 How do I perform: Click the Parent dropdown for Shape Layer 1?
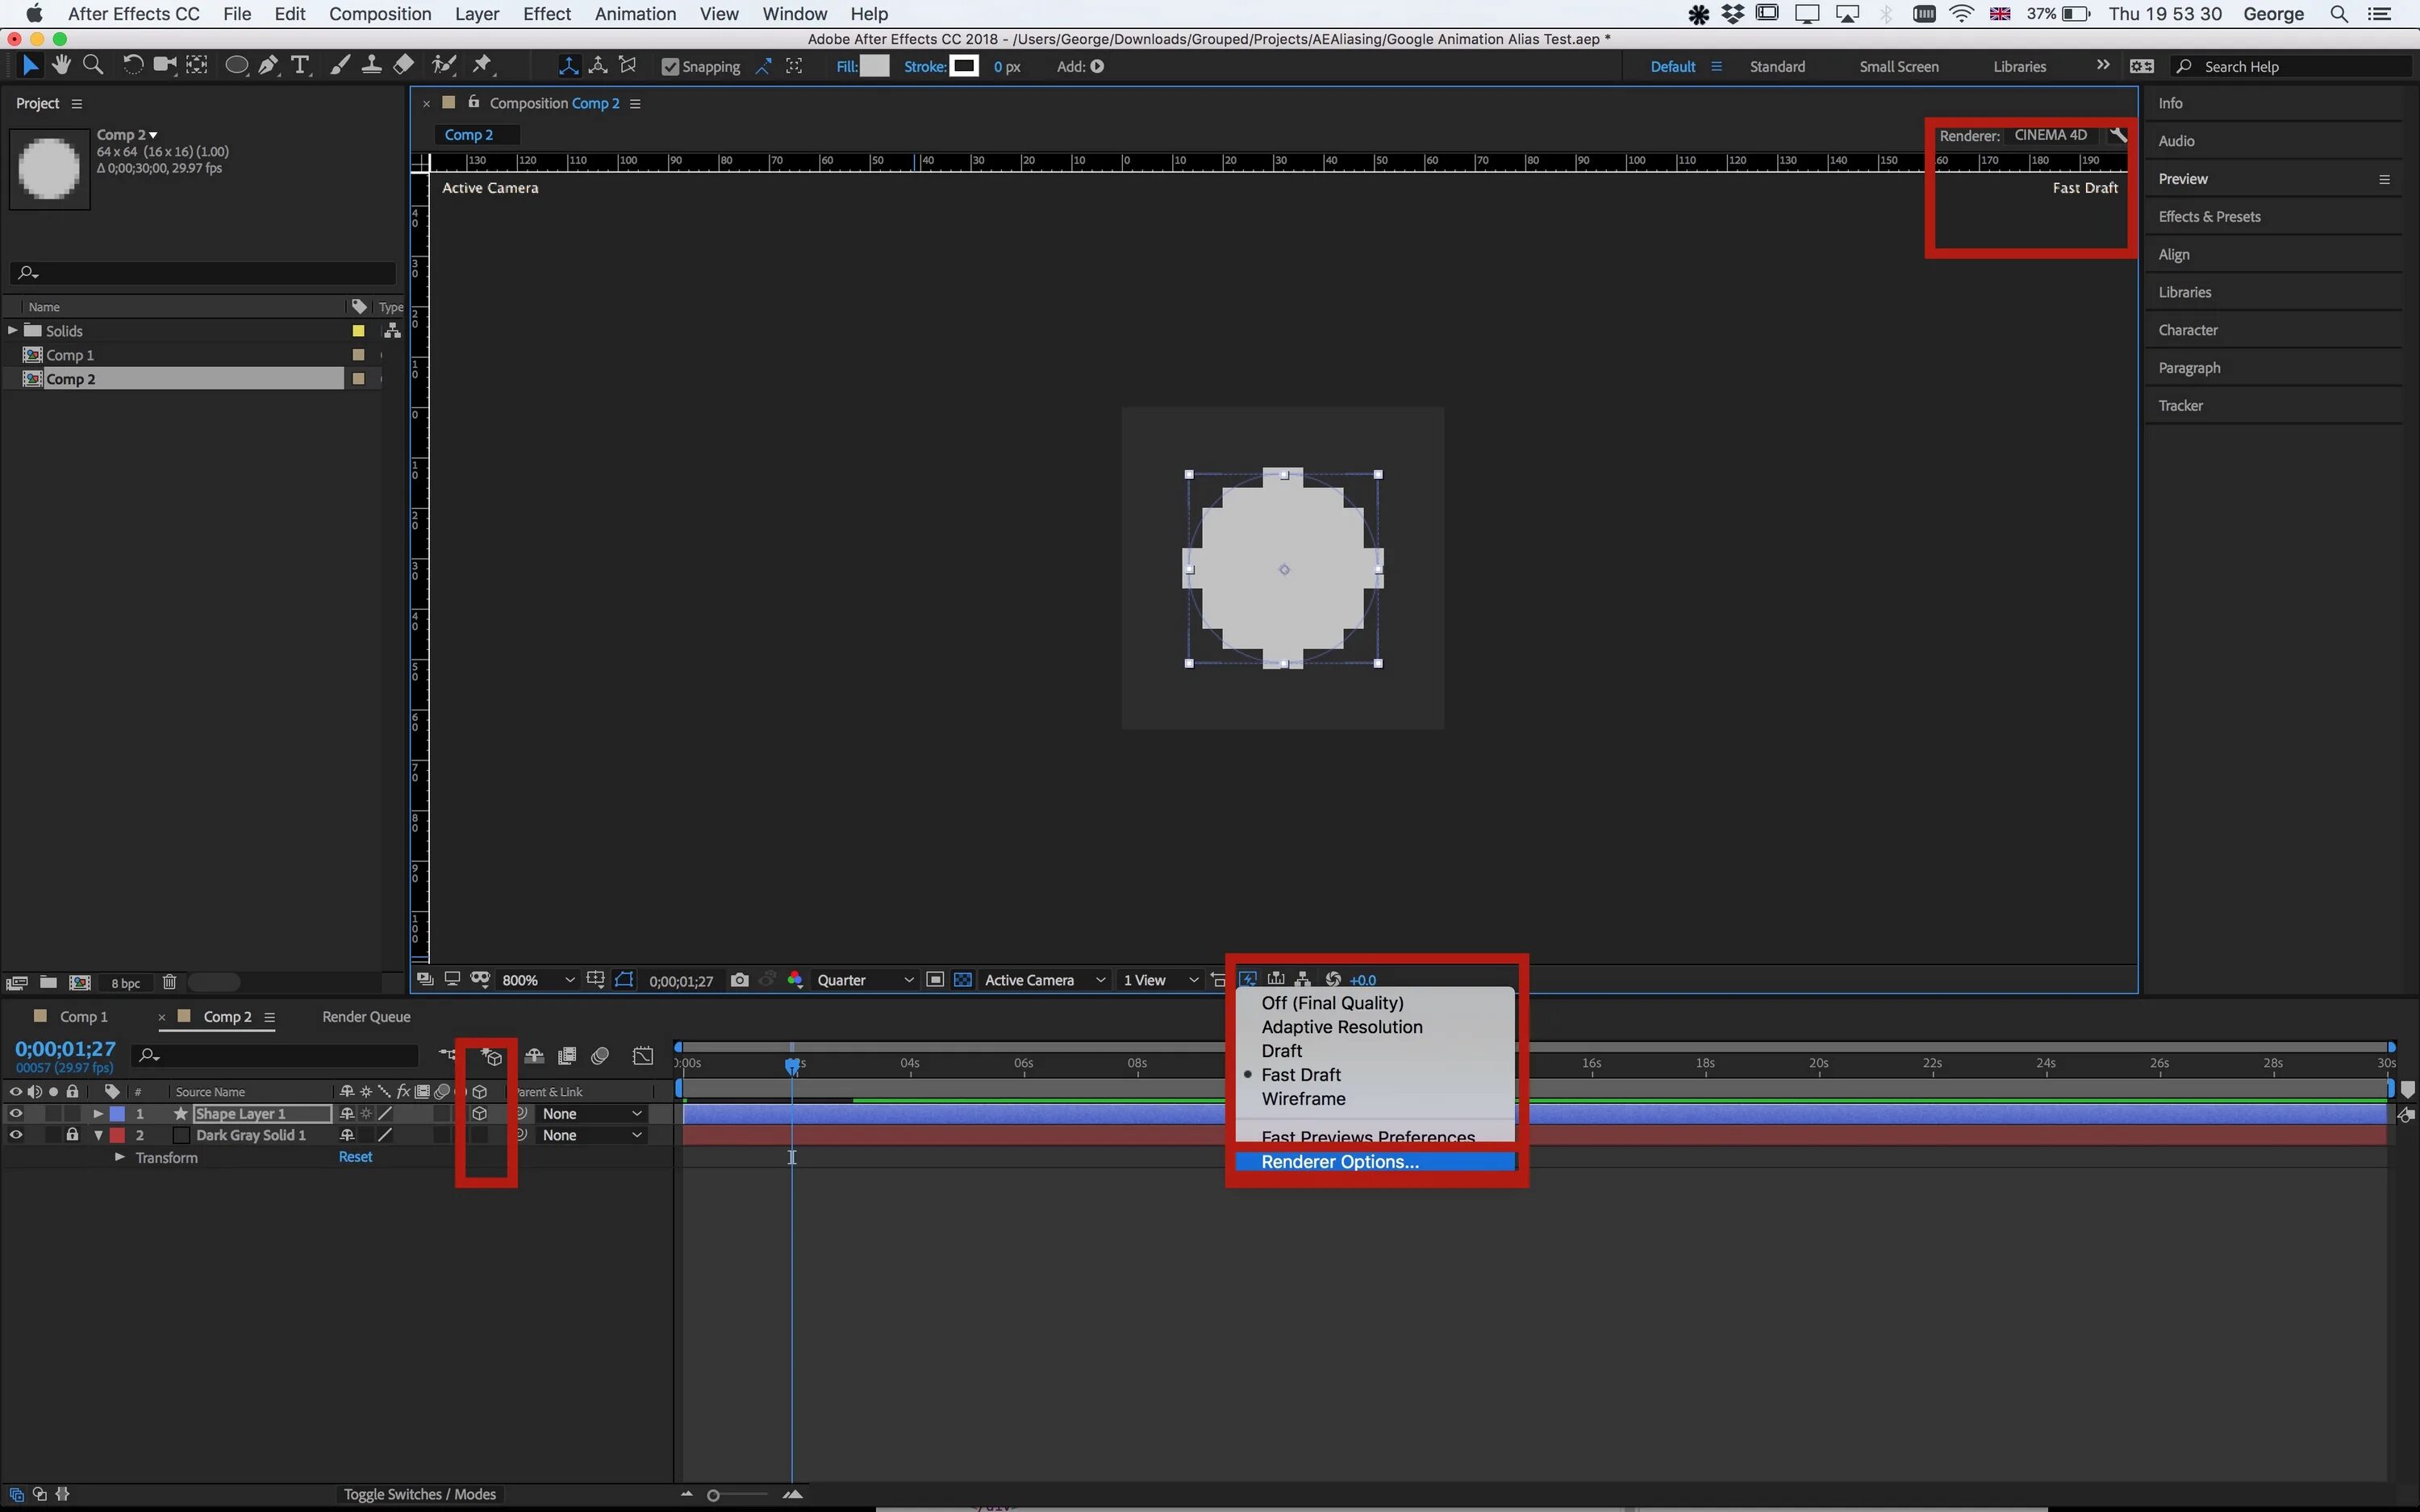(x=592, y=1113)
